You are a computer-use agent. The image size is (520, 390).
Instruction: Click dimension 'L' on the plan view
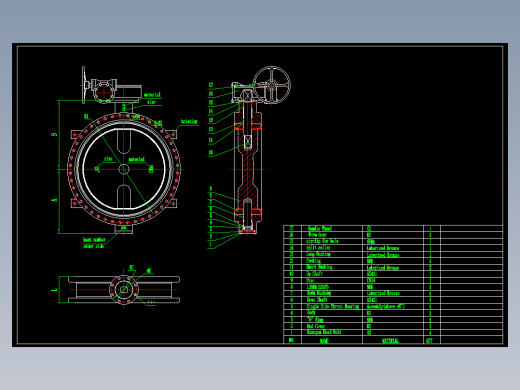(x=54, y=290)
